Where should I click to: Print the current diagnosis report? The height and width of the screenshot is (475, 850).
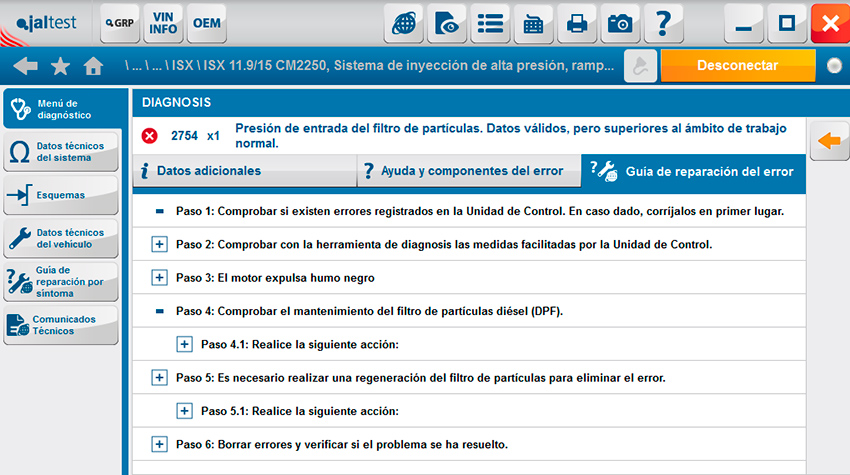tap(577, 23)
